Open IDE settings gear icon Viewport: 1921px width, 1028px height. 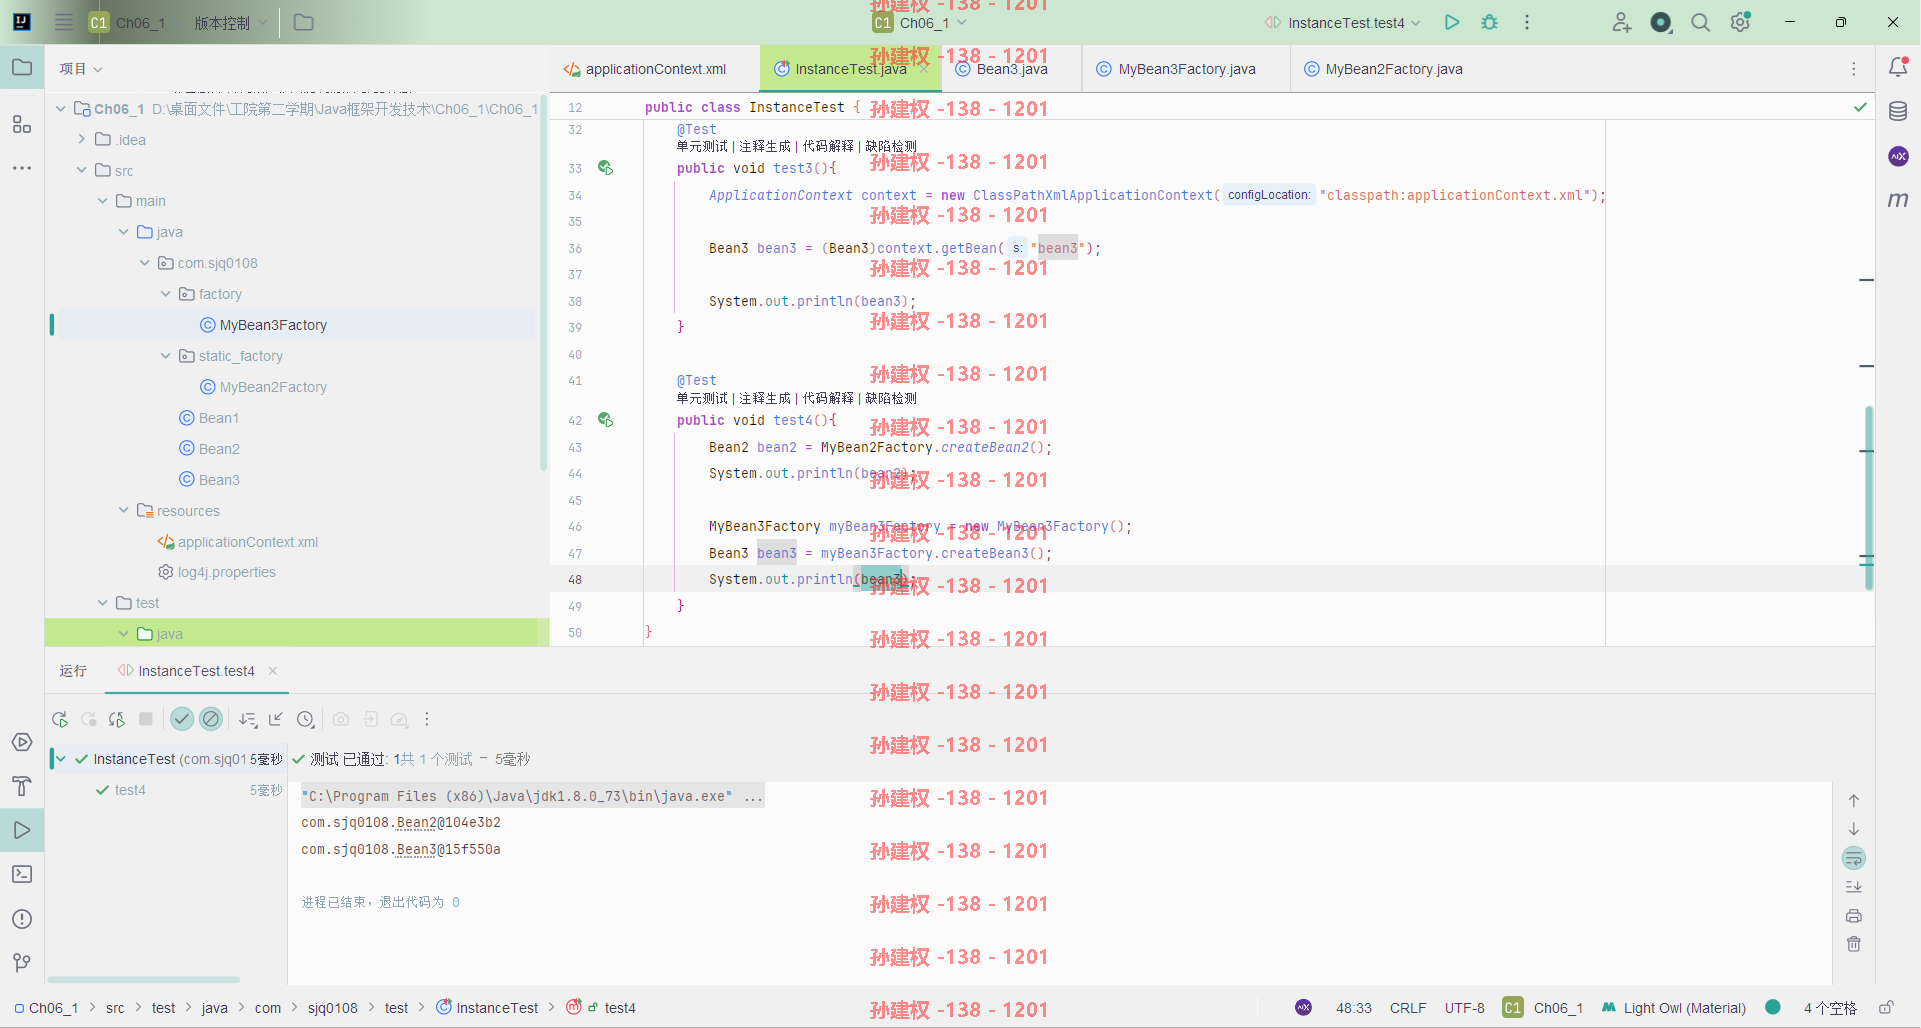(x=1741, y=22)
